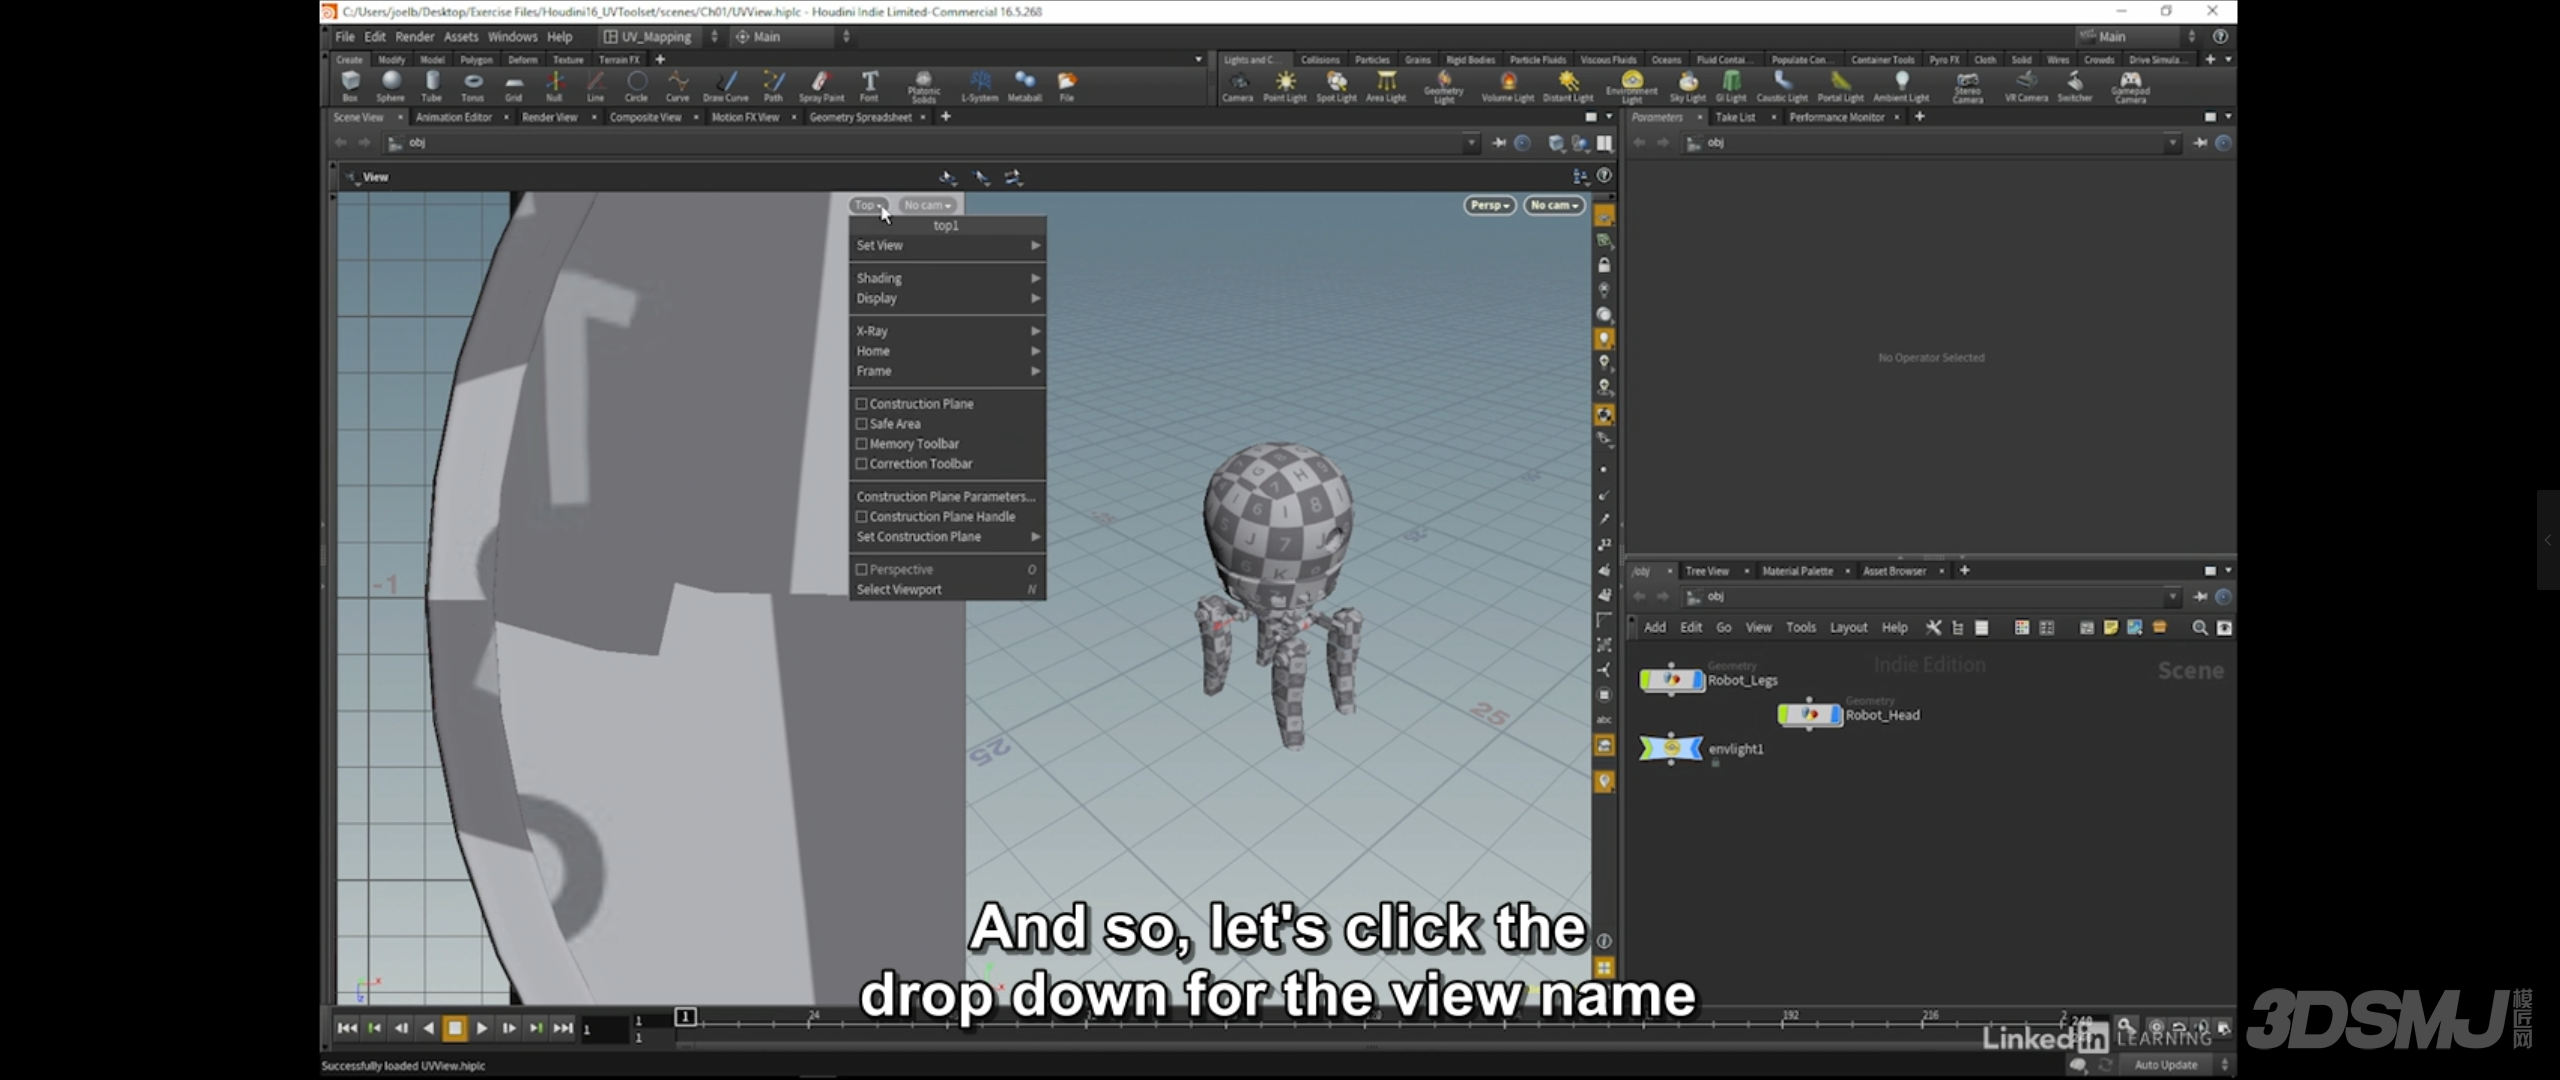This screenshot has height=1080, width=2560.
Task: Expand the Set Construction Plane submenu
Action: [x=947, y=537]
